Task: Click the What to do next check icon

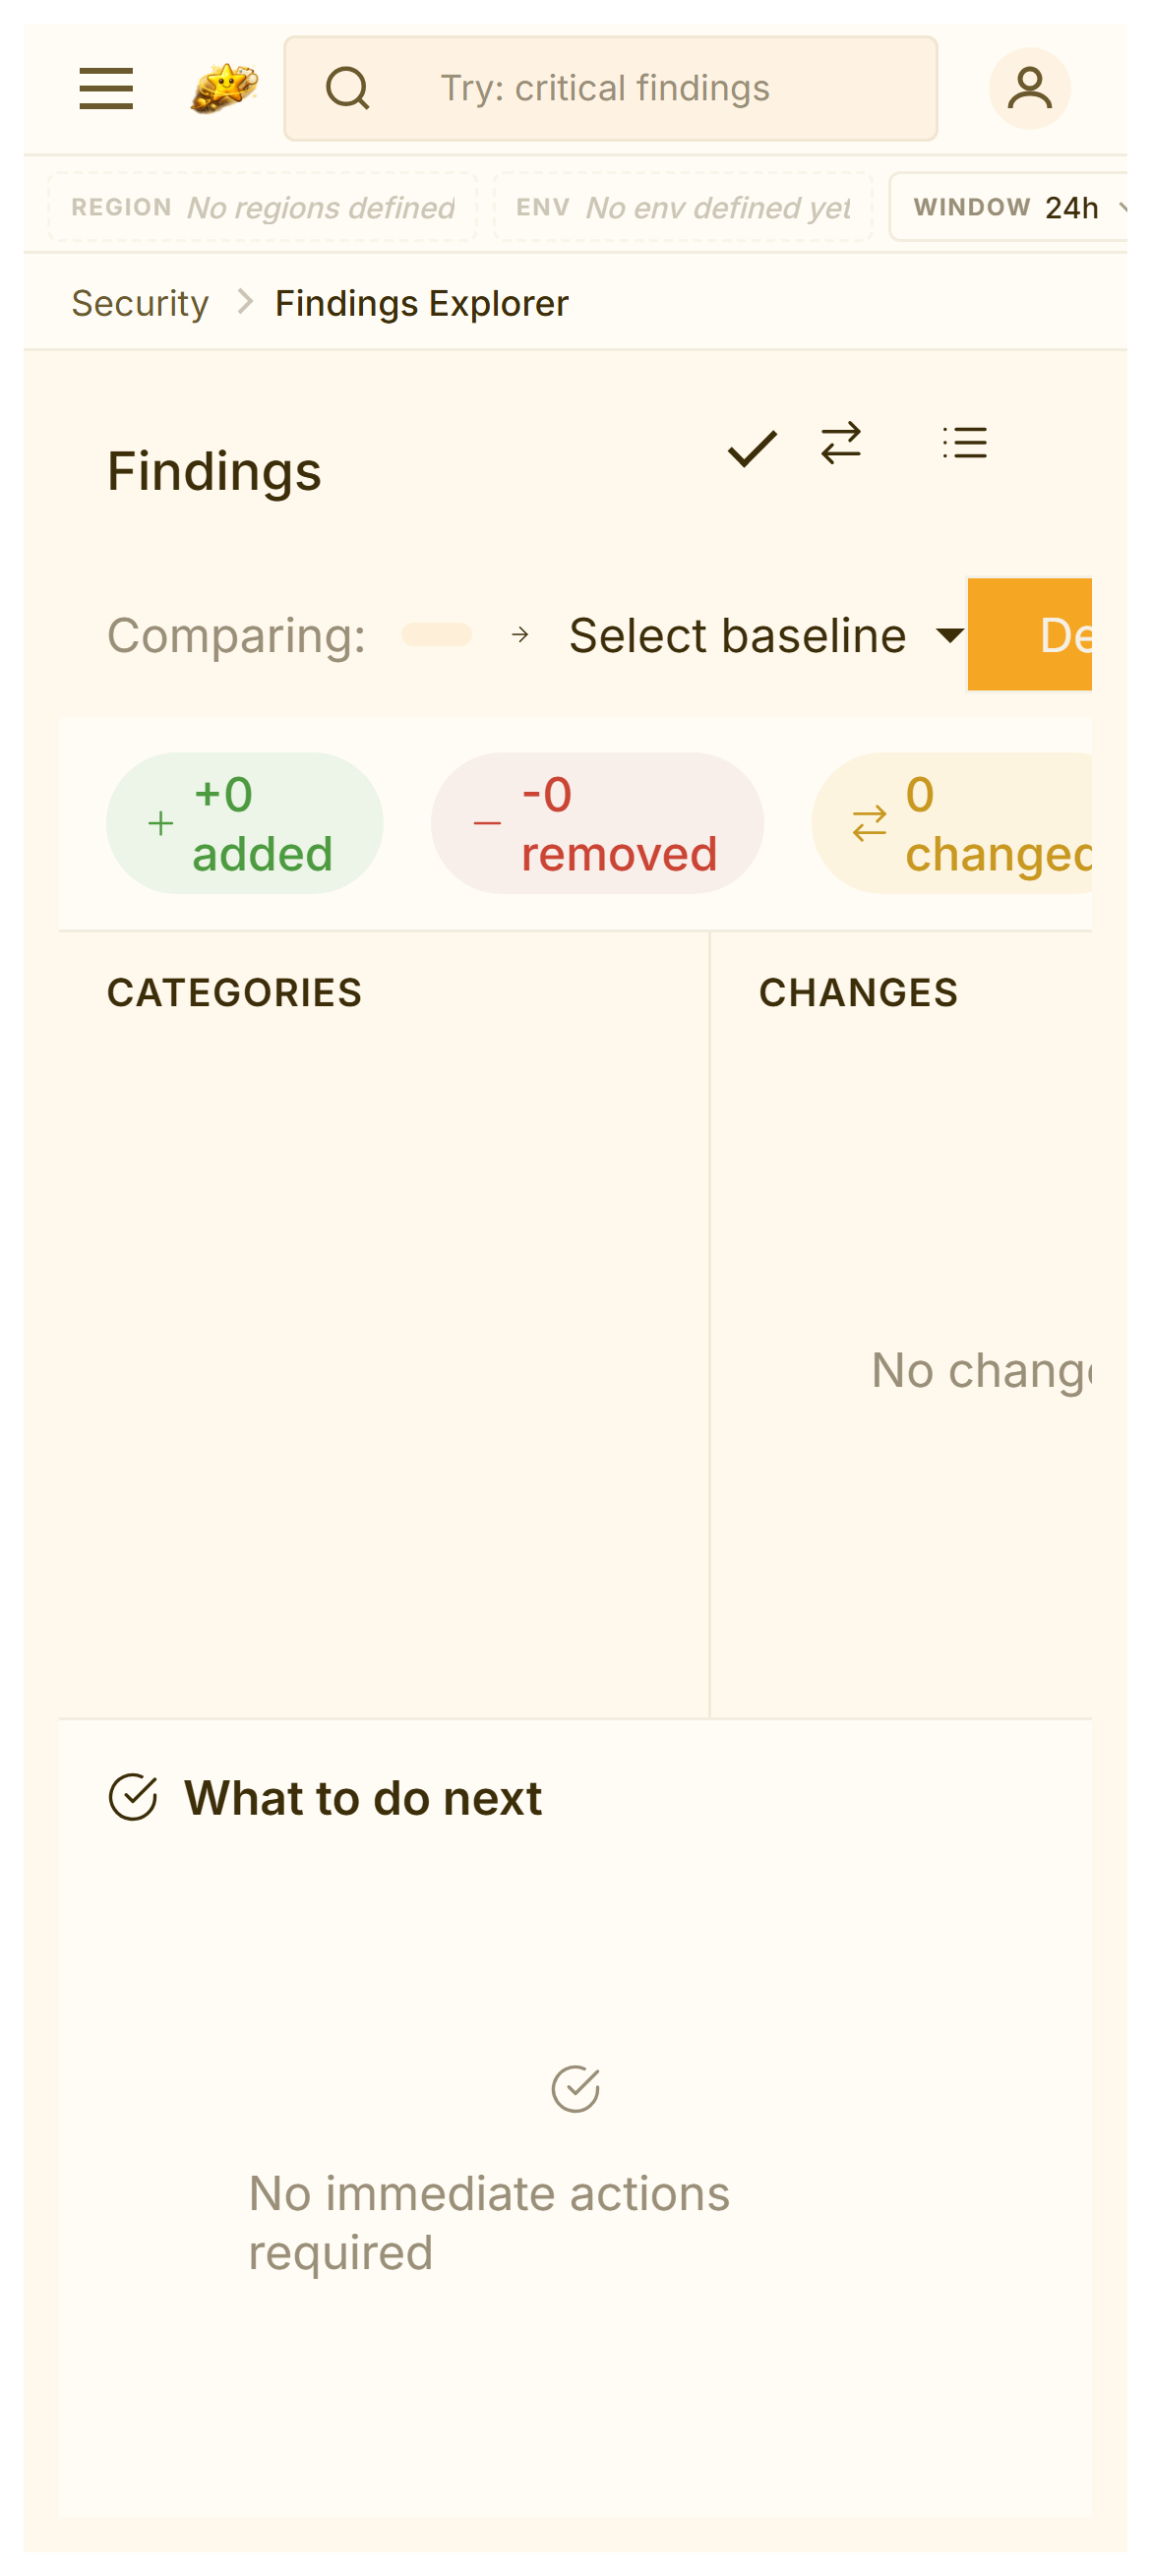Action: [133, 1796]
